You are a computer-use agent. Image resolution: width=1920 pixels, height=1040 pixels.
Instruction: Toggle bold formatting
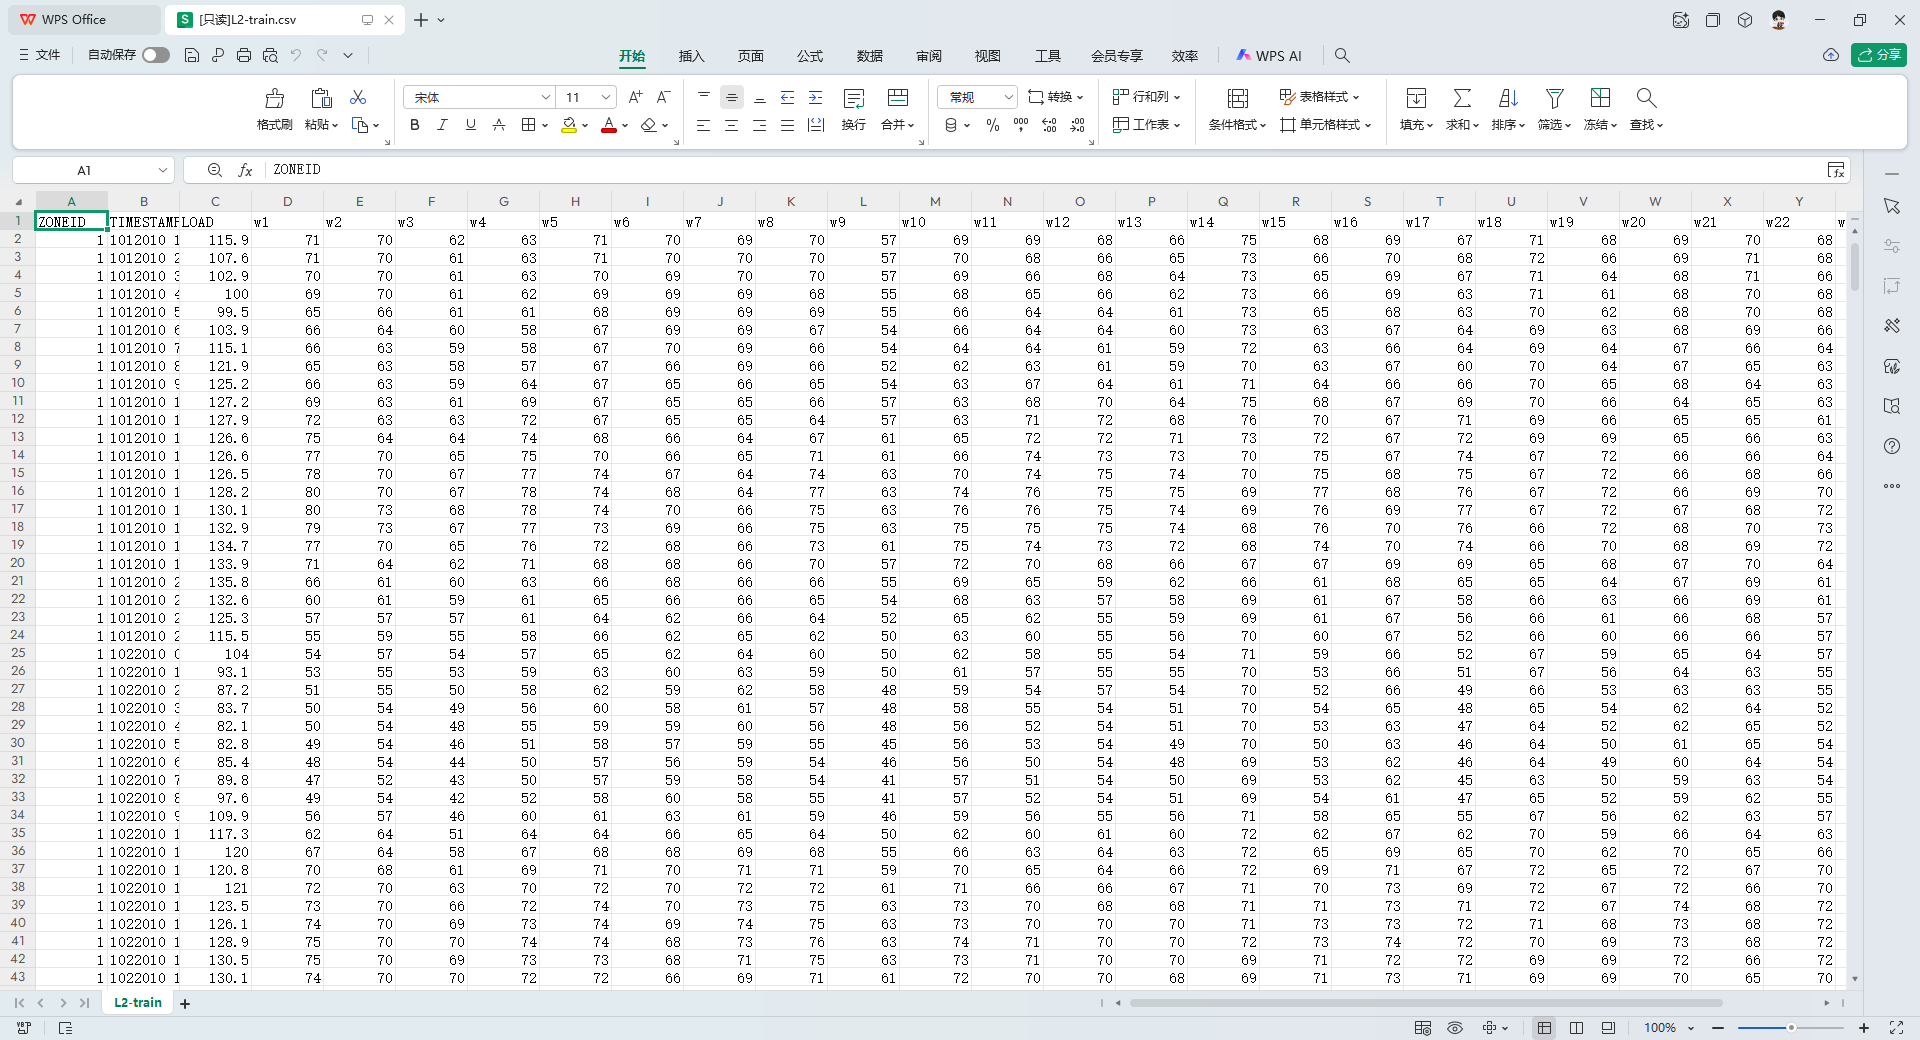pos(414,125)
